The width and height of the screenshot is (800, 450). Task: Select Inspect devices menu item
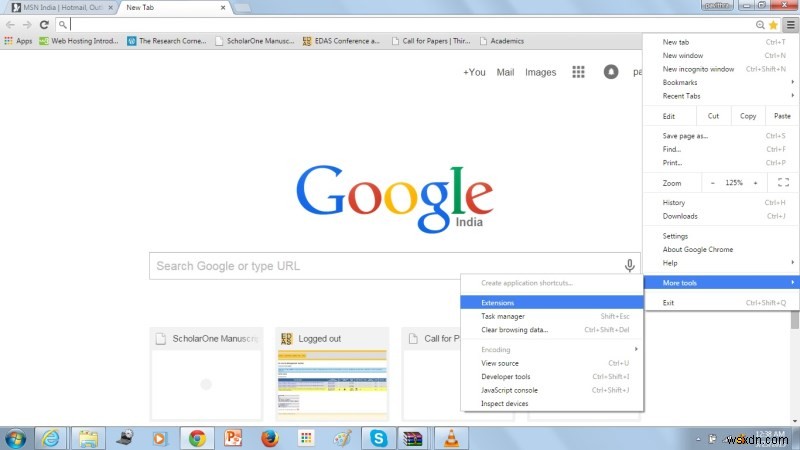(x=552, y=404)
